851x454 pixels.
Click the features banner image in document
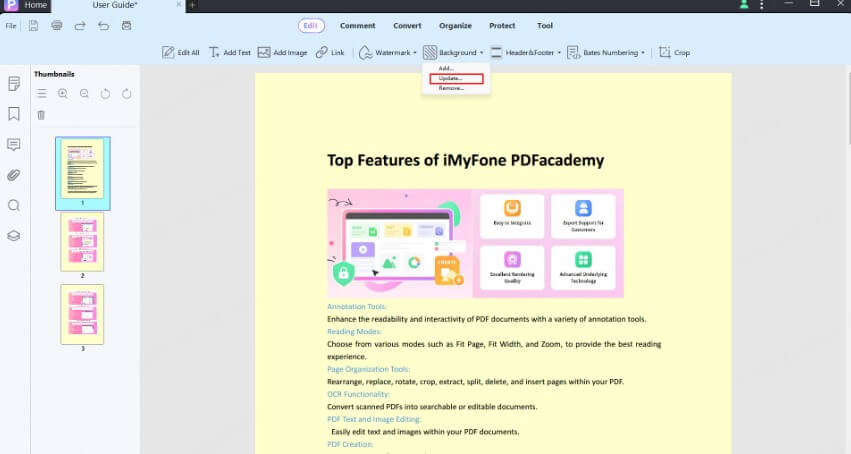[475, 243]
